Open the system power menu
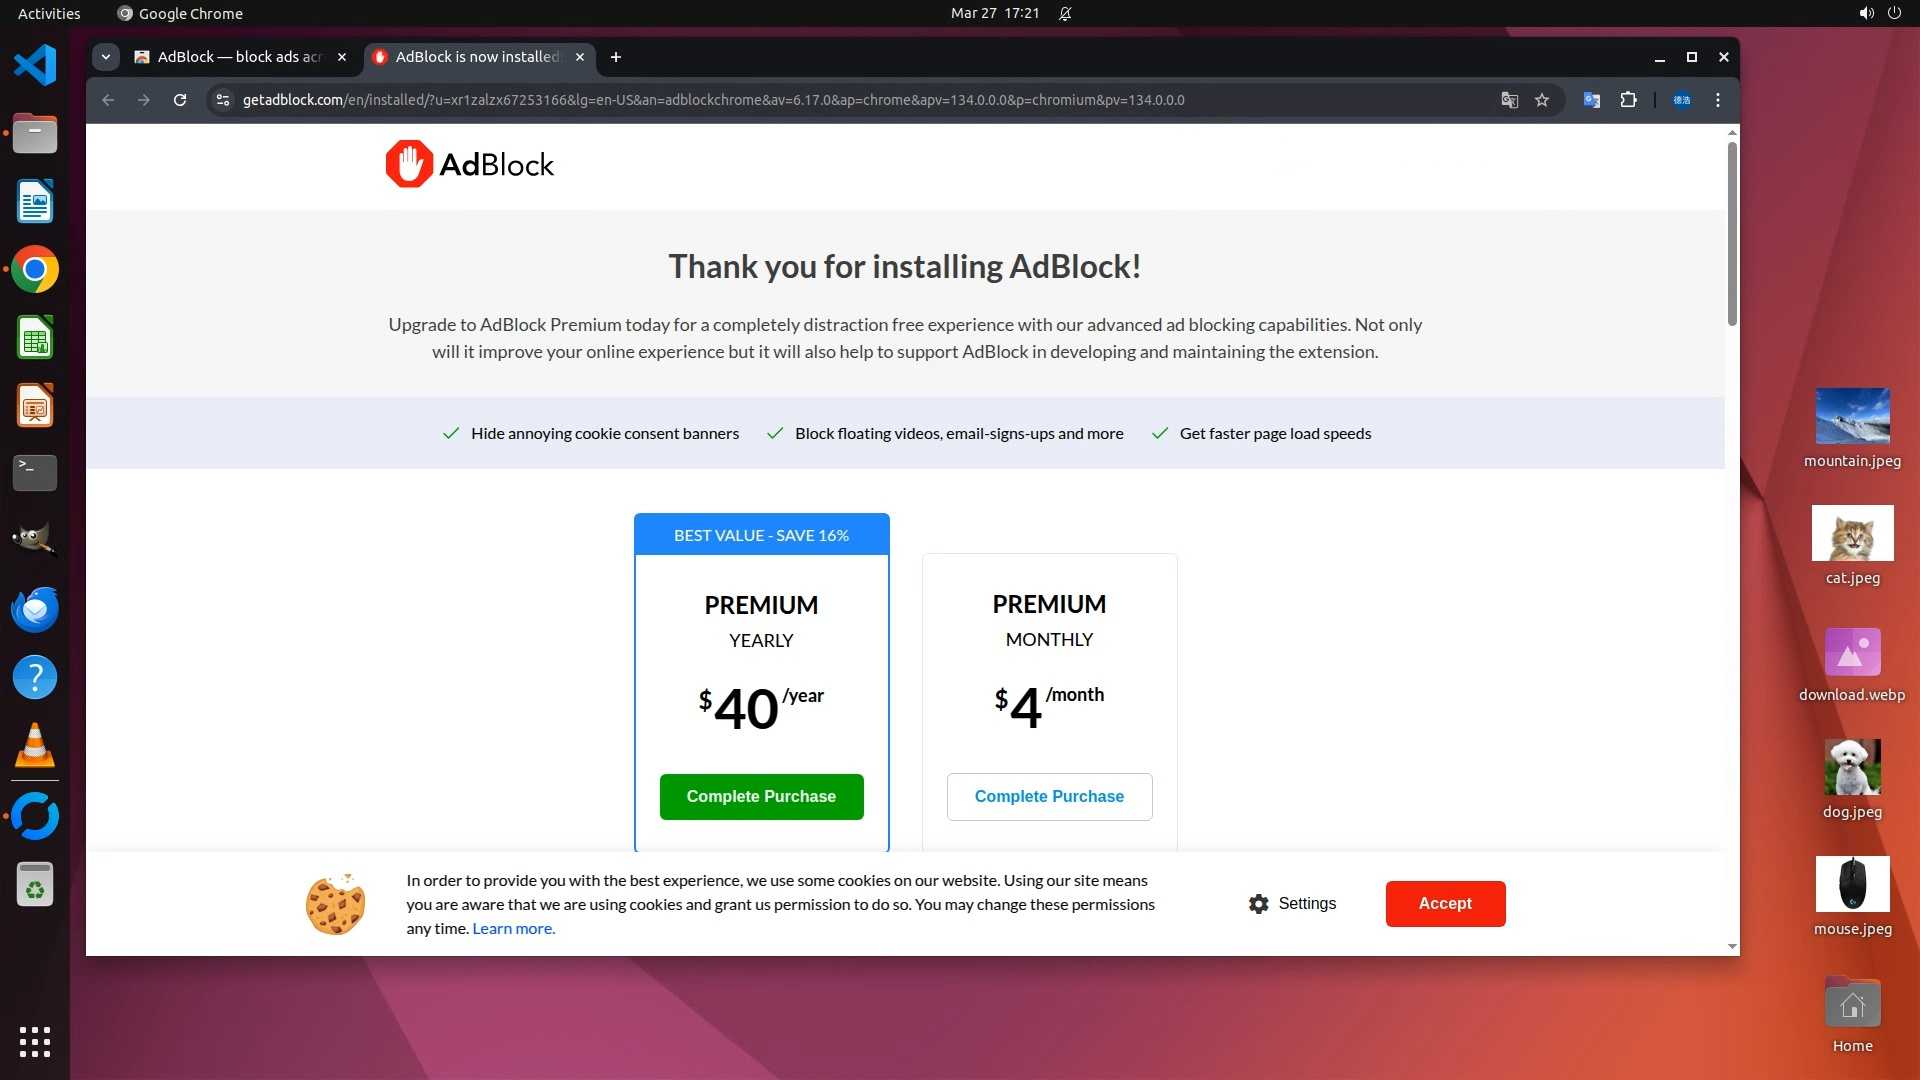Viewport: 1920px width, 1080px height. click(1894, 13)
